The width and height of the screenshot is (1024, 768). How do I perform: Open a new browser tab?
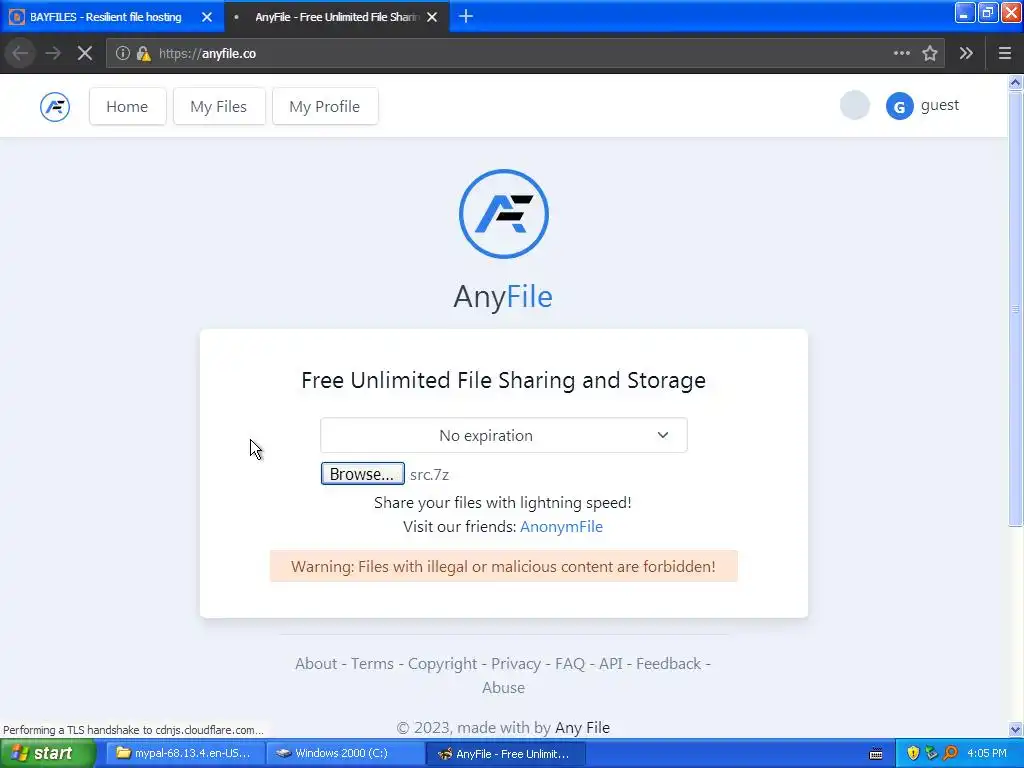tap(466, 16)
